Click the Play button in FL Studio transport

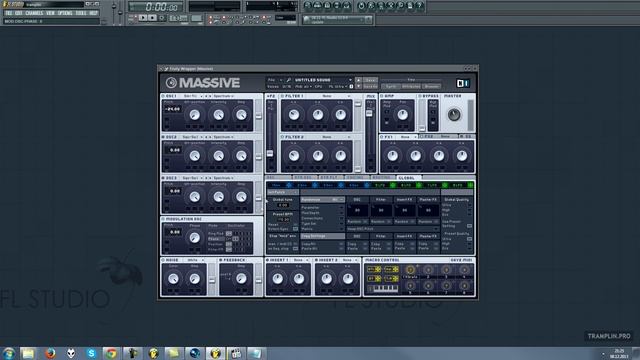coord(142,18)
